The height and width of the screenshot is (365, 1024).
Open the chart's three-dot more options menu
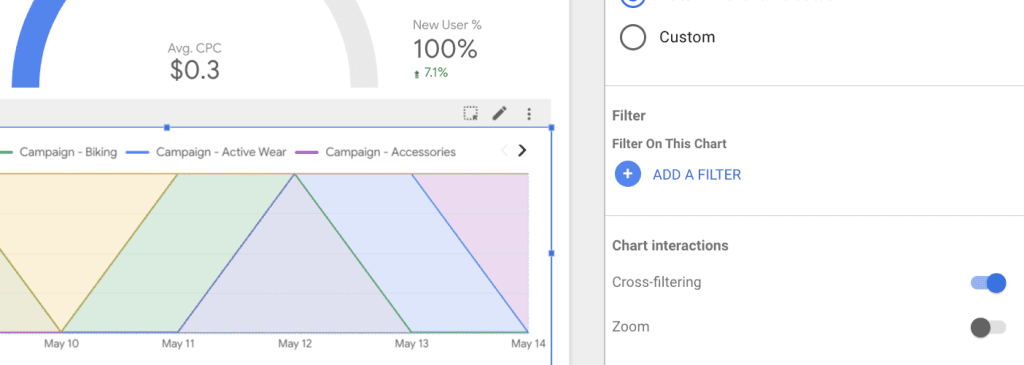tap(528, 114)
